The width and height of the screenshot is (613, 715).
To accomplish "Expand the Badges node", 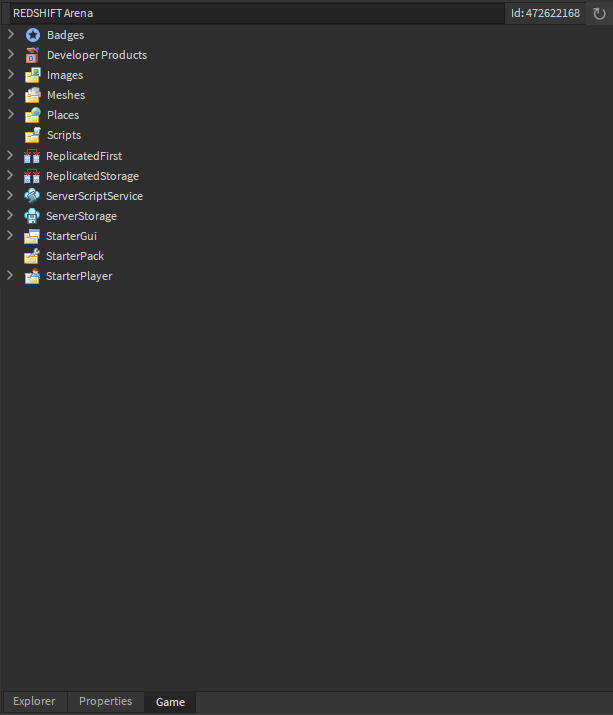I will click(11, 34).
